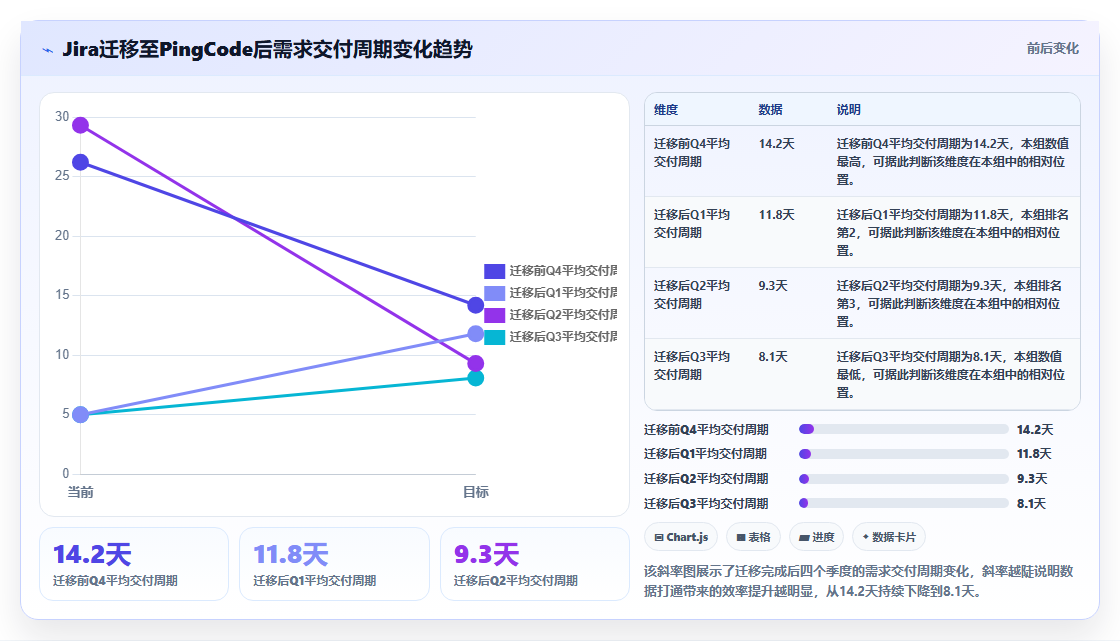The width and height of the screenshot is (1120, 641).
Task: Click the 8.1天 value beside the progress bar
Action: (x=1031, y=504)
